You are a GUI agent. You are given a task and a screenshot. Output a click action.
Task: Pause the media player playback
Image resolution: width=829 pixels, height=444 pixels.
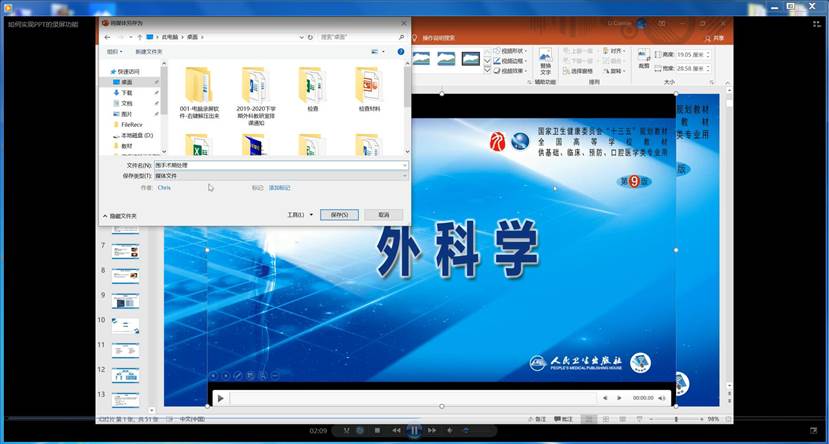pyautogui.click(x=414, y=431)
